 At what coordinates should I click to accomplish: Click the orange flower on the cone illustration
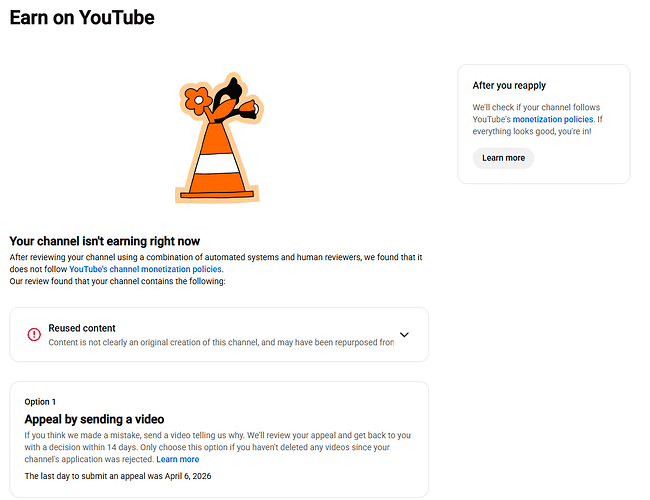[x=197, y=100]
